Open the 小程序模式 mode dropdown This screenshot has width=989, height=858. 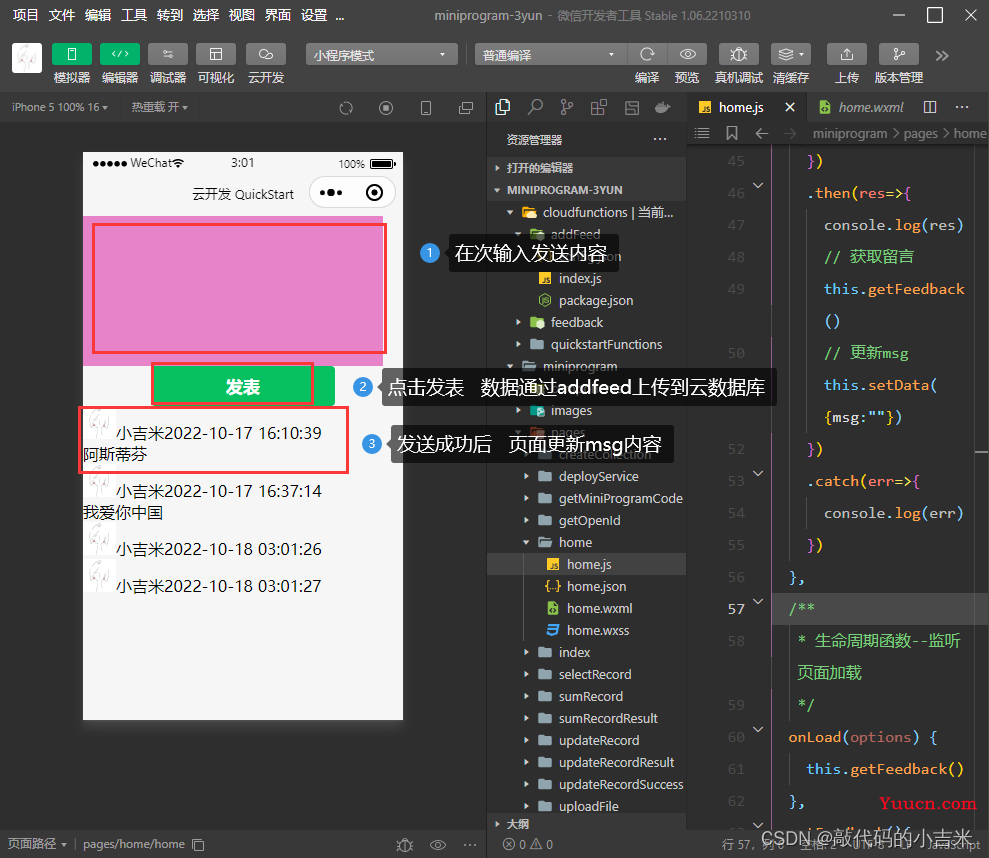coord(382,55)
